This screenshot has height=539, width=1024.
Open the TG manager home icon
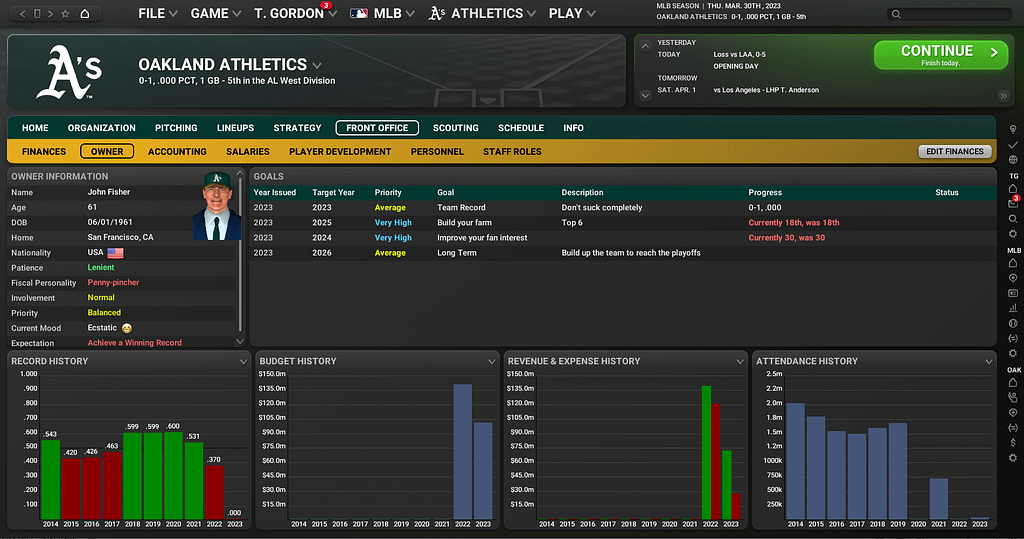1013,189
